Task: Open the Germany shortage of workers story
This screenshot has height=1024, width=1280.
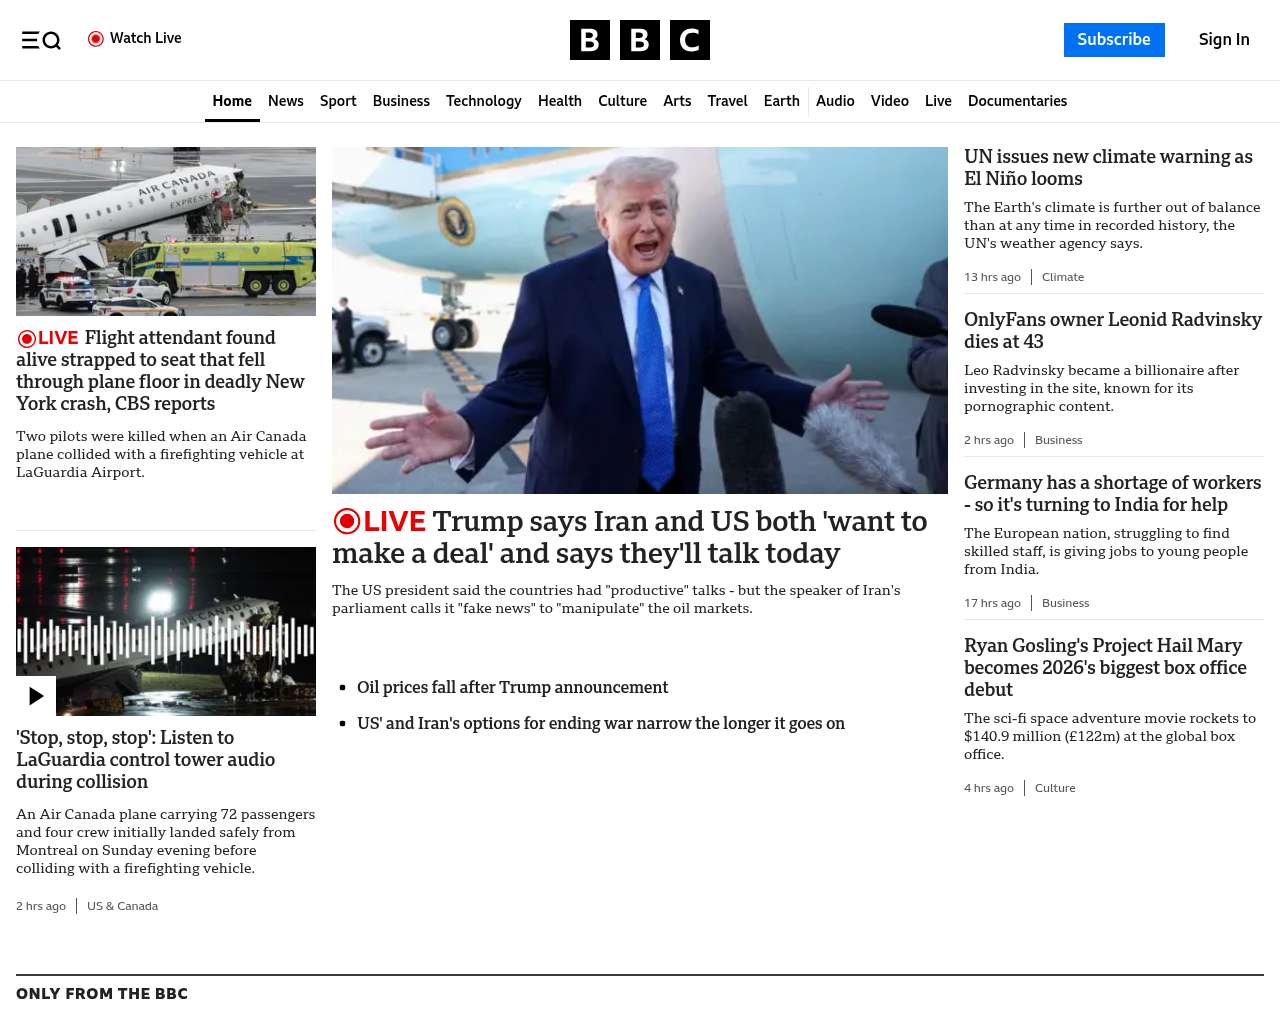Action: tap(1112, 493)
